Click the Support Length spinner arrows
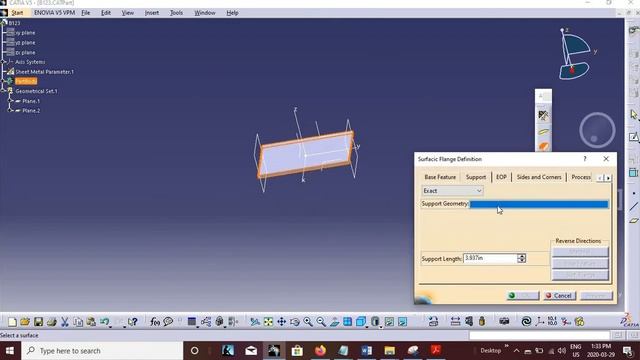Image resolution: width=640 pixels, height=360 pixels. point(522,258)
